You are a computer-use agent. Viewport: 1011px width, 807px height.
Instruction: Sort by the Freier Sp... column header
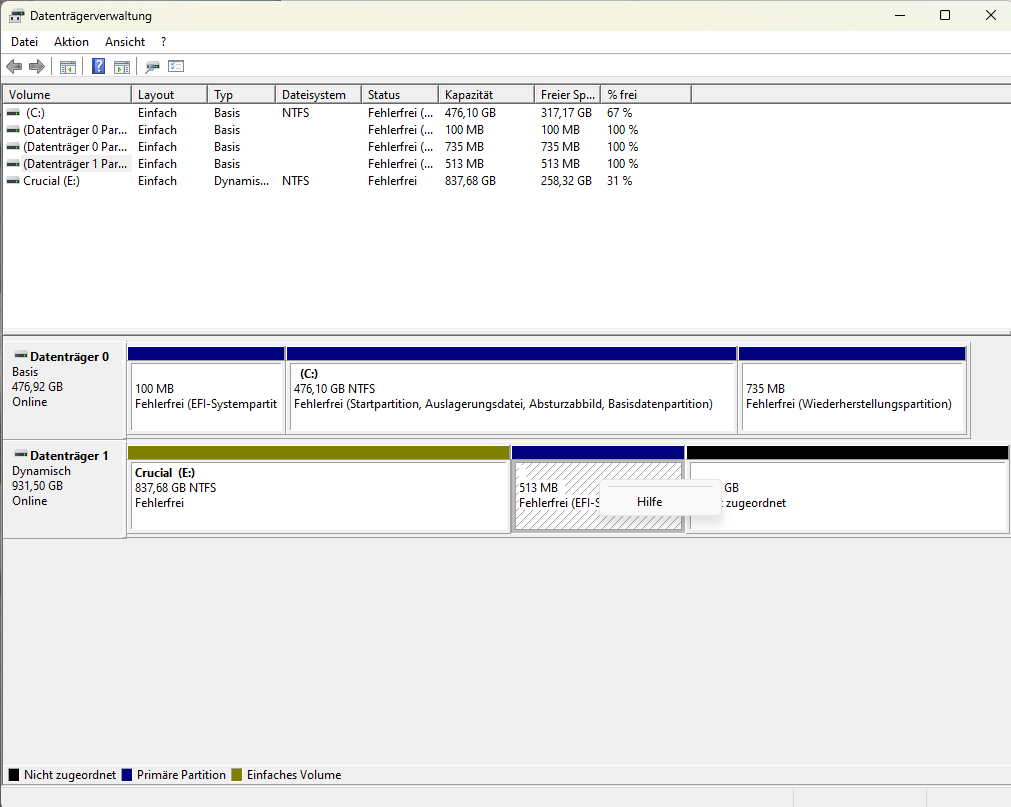(567, 95)
